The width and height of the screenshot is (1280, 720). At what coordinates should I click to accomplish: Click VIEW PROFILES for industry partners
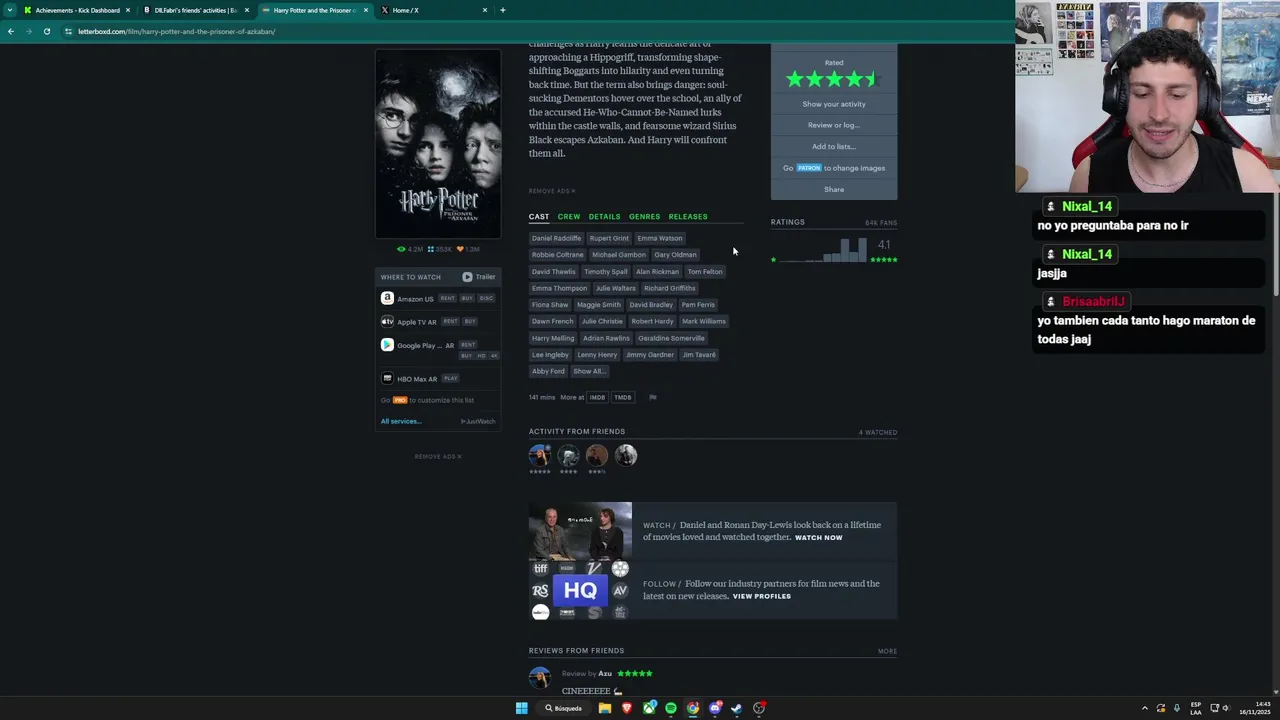point(762,596)
